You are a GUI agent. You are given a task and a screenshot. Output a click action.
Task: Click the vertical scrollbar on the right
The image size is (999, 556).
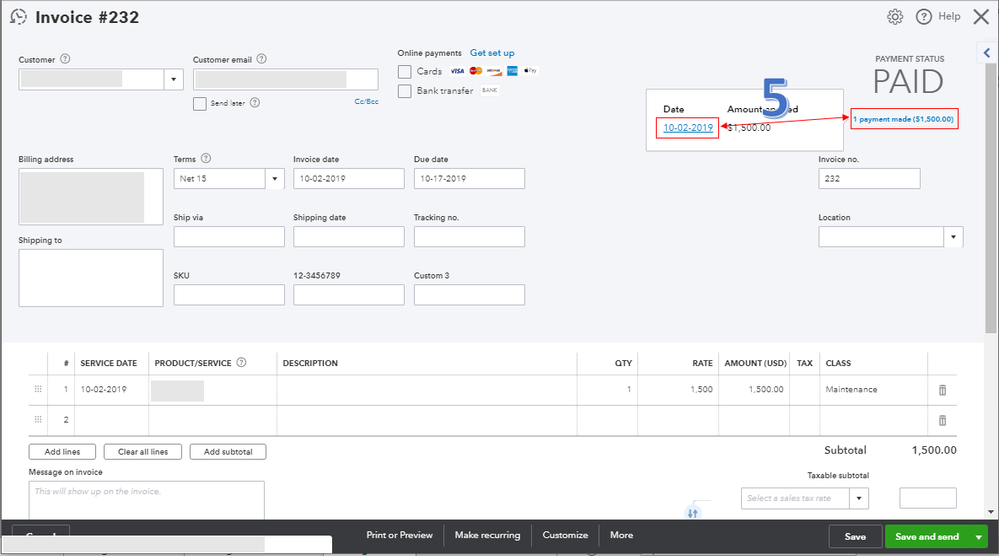pos(991,200)
